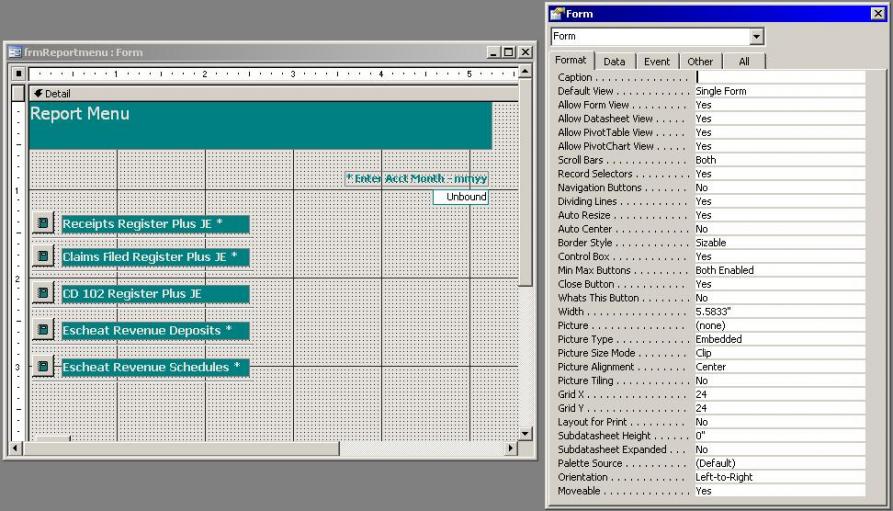Click the Grid Y value 24
Viewport: 893px width, 511px height.
(x=780, y=408)
